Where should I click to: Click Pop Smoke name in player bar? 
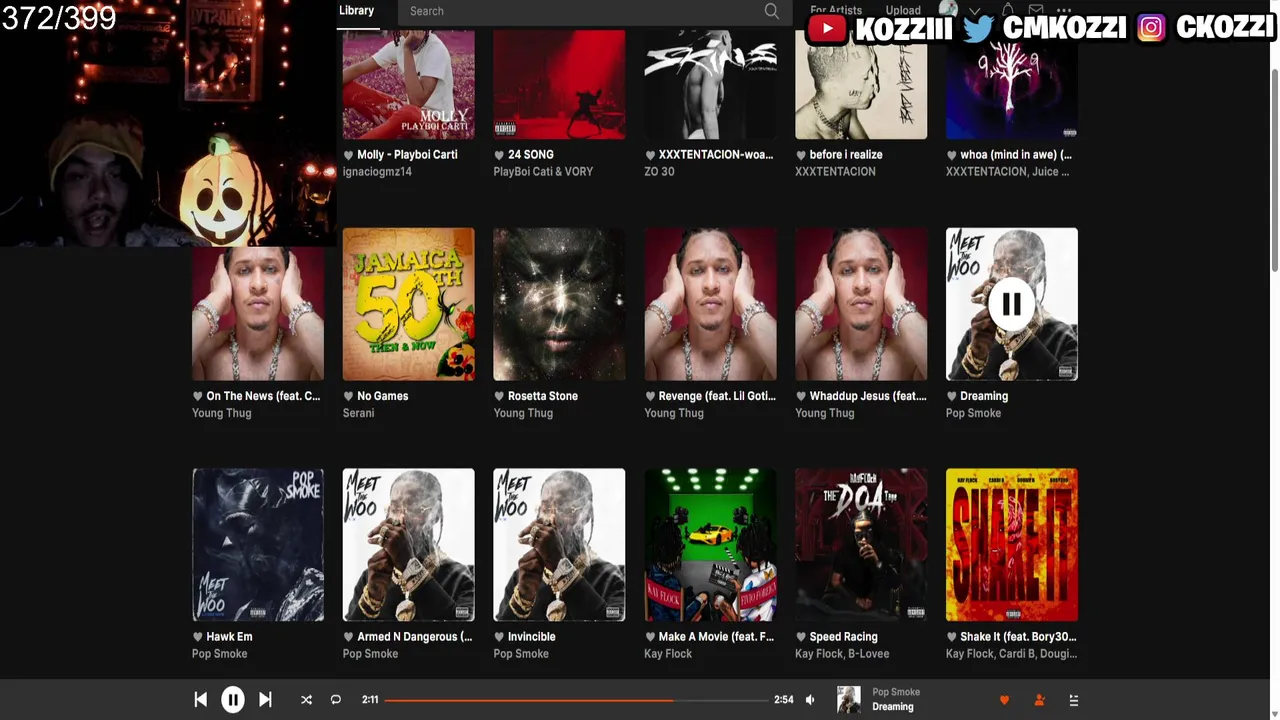click(896, 692)
